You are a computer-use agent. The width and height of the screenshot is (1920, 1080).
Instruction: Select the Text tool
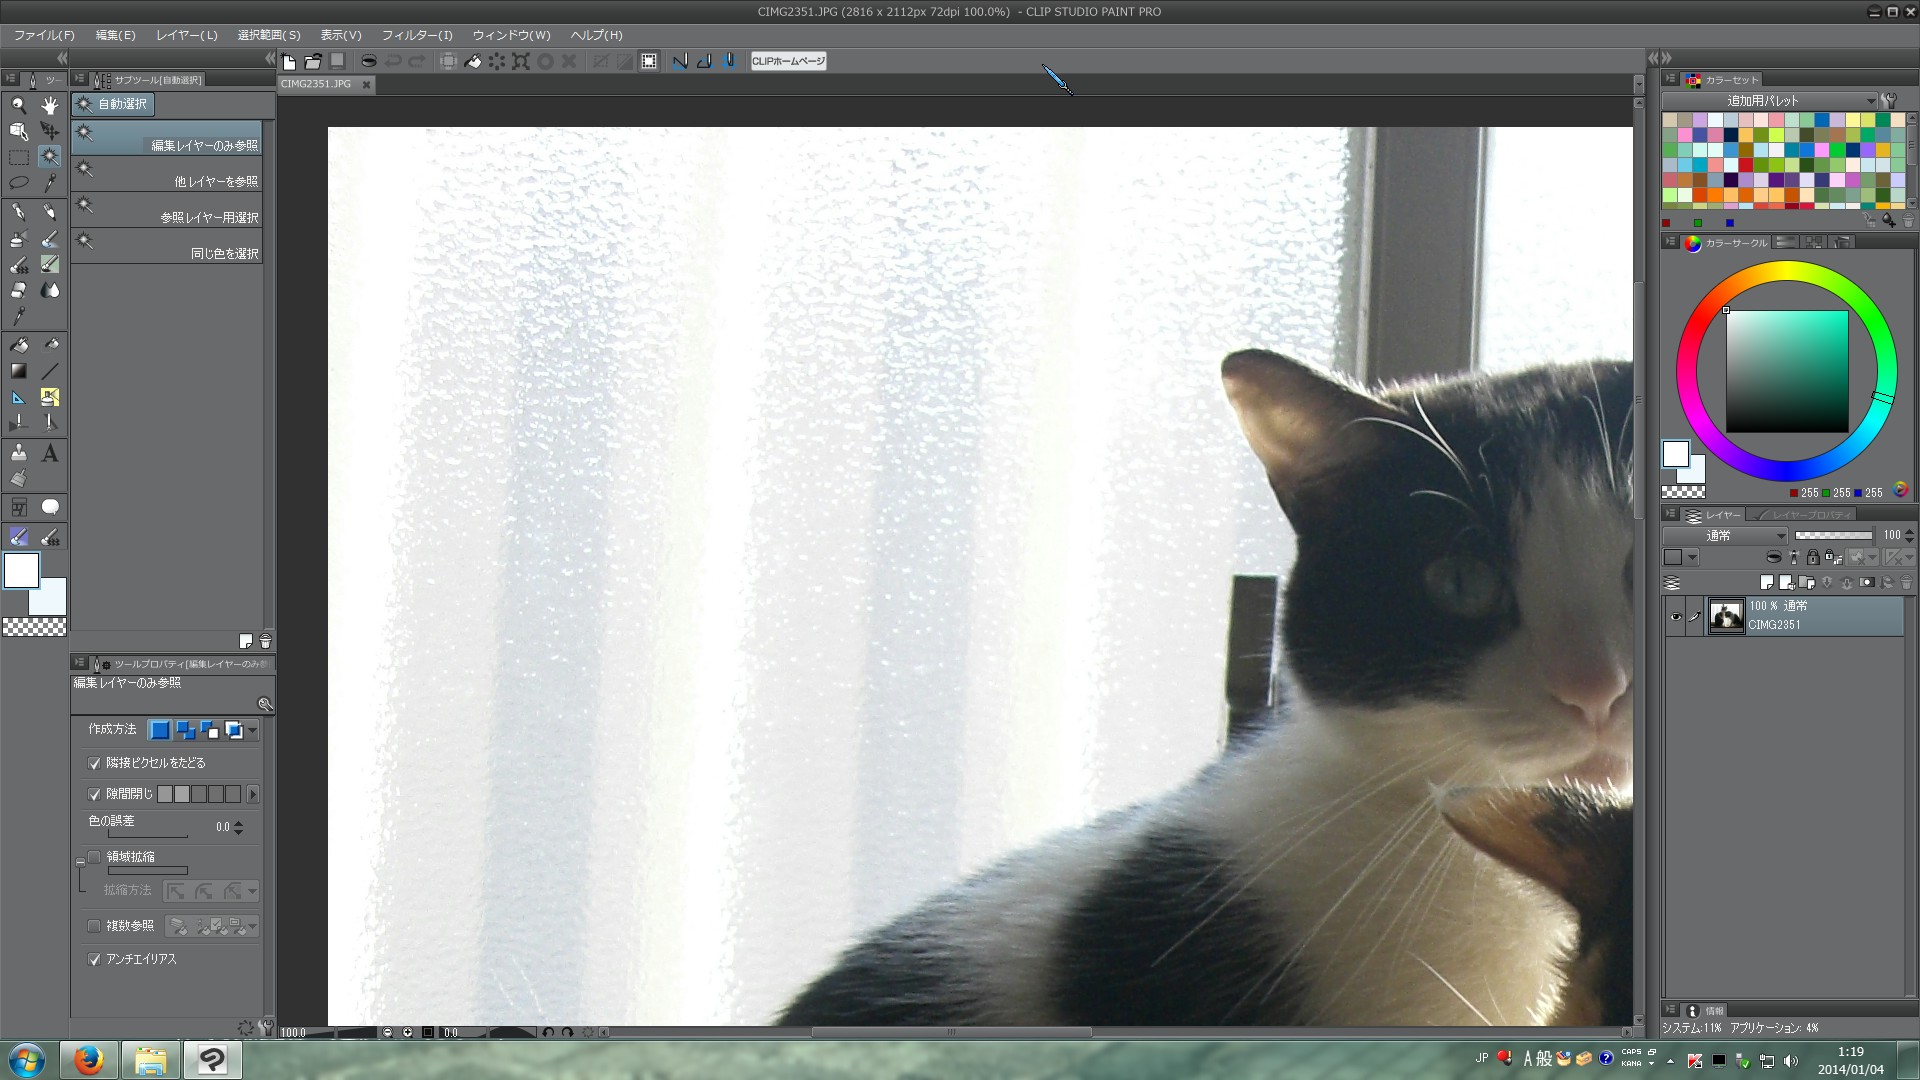pos(49,453)
